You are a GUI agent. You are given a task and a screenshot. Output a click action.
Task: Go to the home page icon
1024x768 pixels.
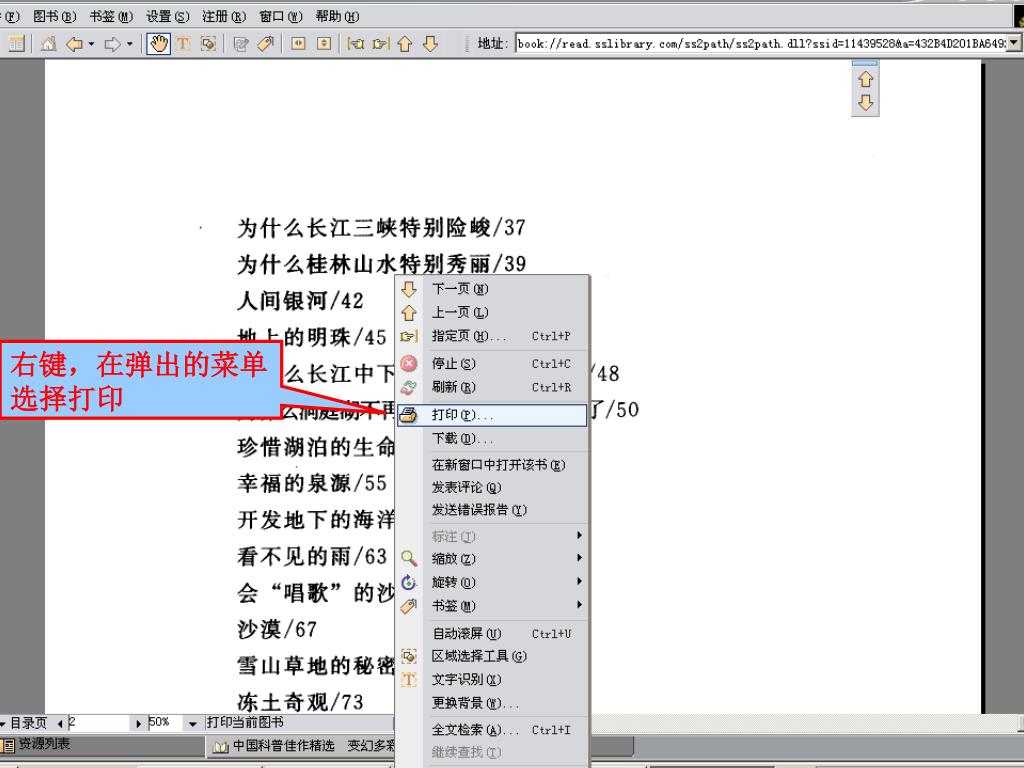pyautogui.click(x=48, y=44)
